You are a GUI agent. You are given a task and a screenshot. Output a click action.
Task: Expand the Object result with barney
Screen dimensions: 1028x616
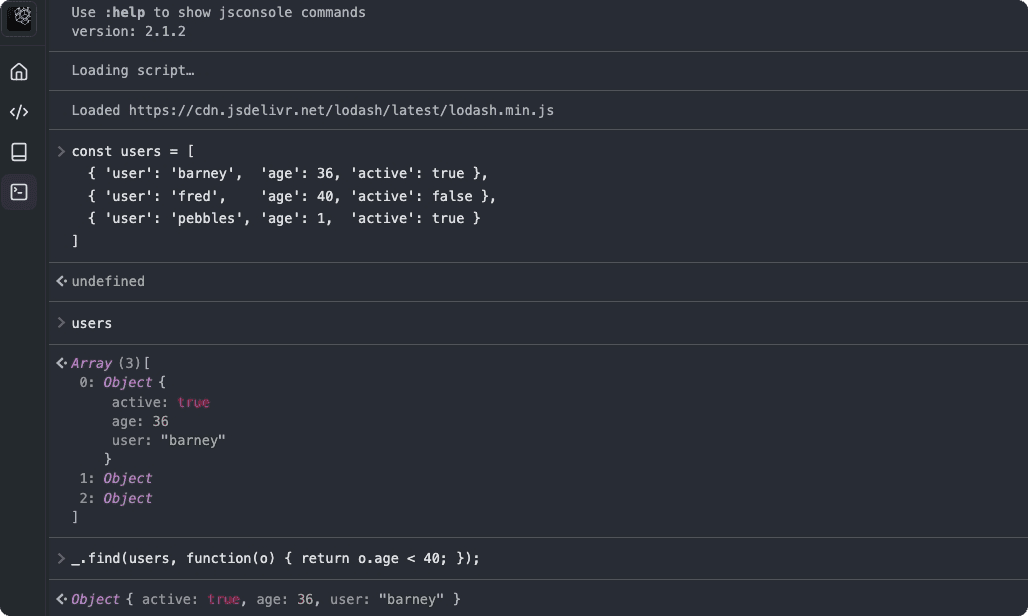click(96, 599)
